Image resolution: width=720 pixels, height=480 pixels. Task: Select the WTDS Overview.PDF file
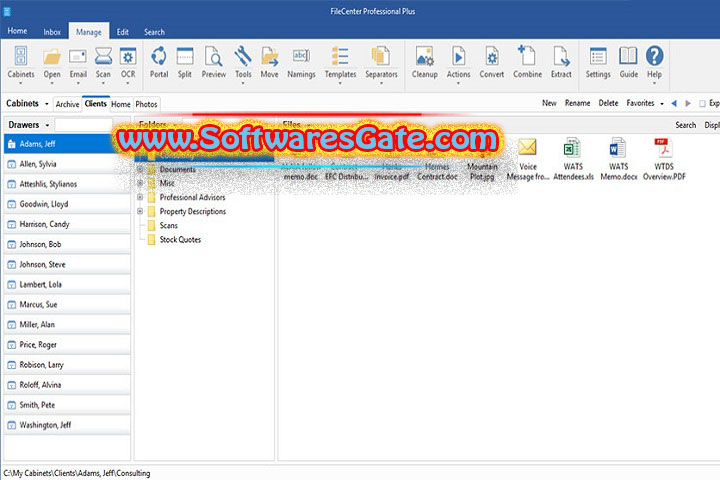coord(664,159)
